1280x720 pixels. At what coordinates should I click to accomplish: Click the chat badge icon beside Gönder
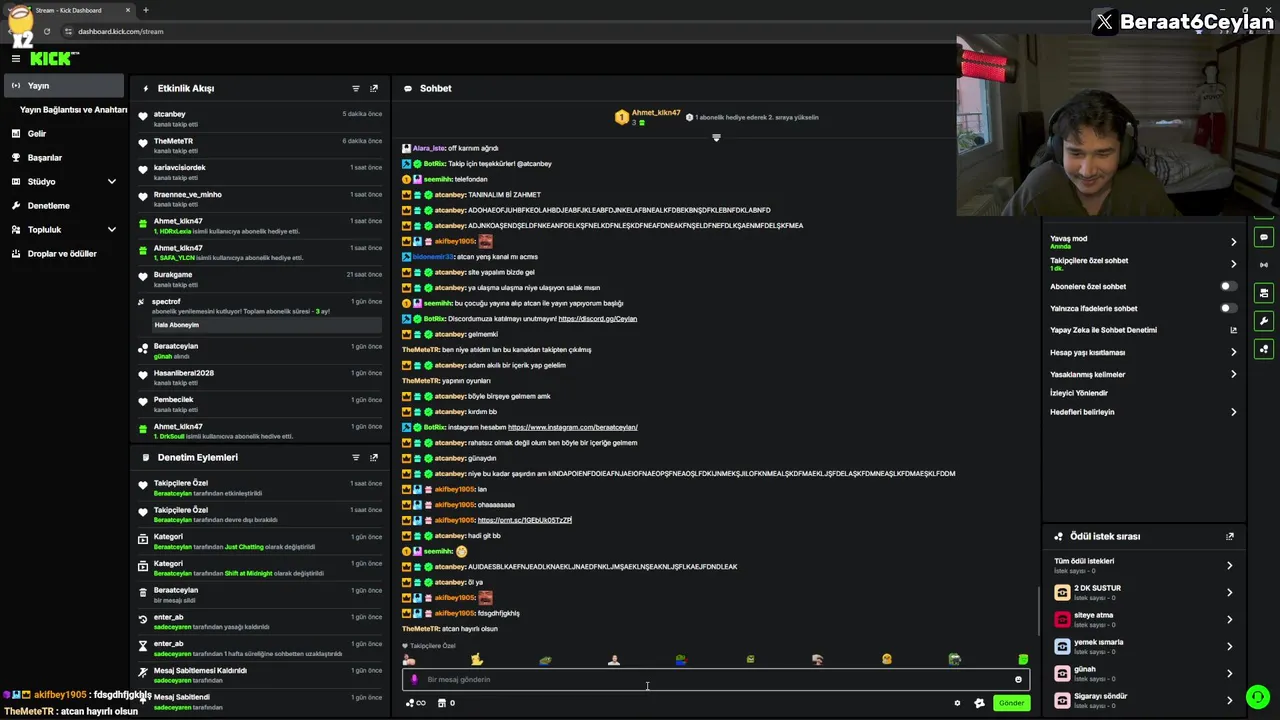coord(979,703)
